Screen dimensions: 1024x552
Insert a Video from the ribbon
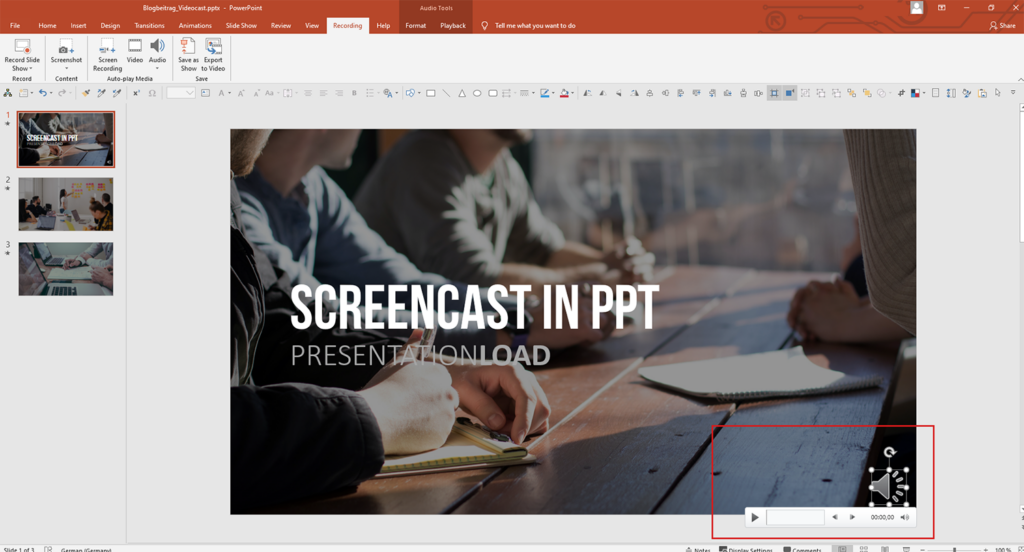pyautogui.click(x=134, y=47)
